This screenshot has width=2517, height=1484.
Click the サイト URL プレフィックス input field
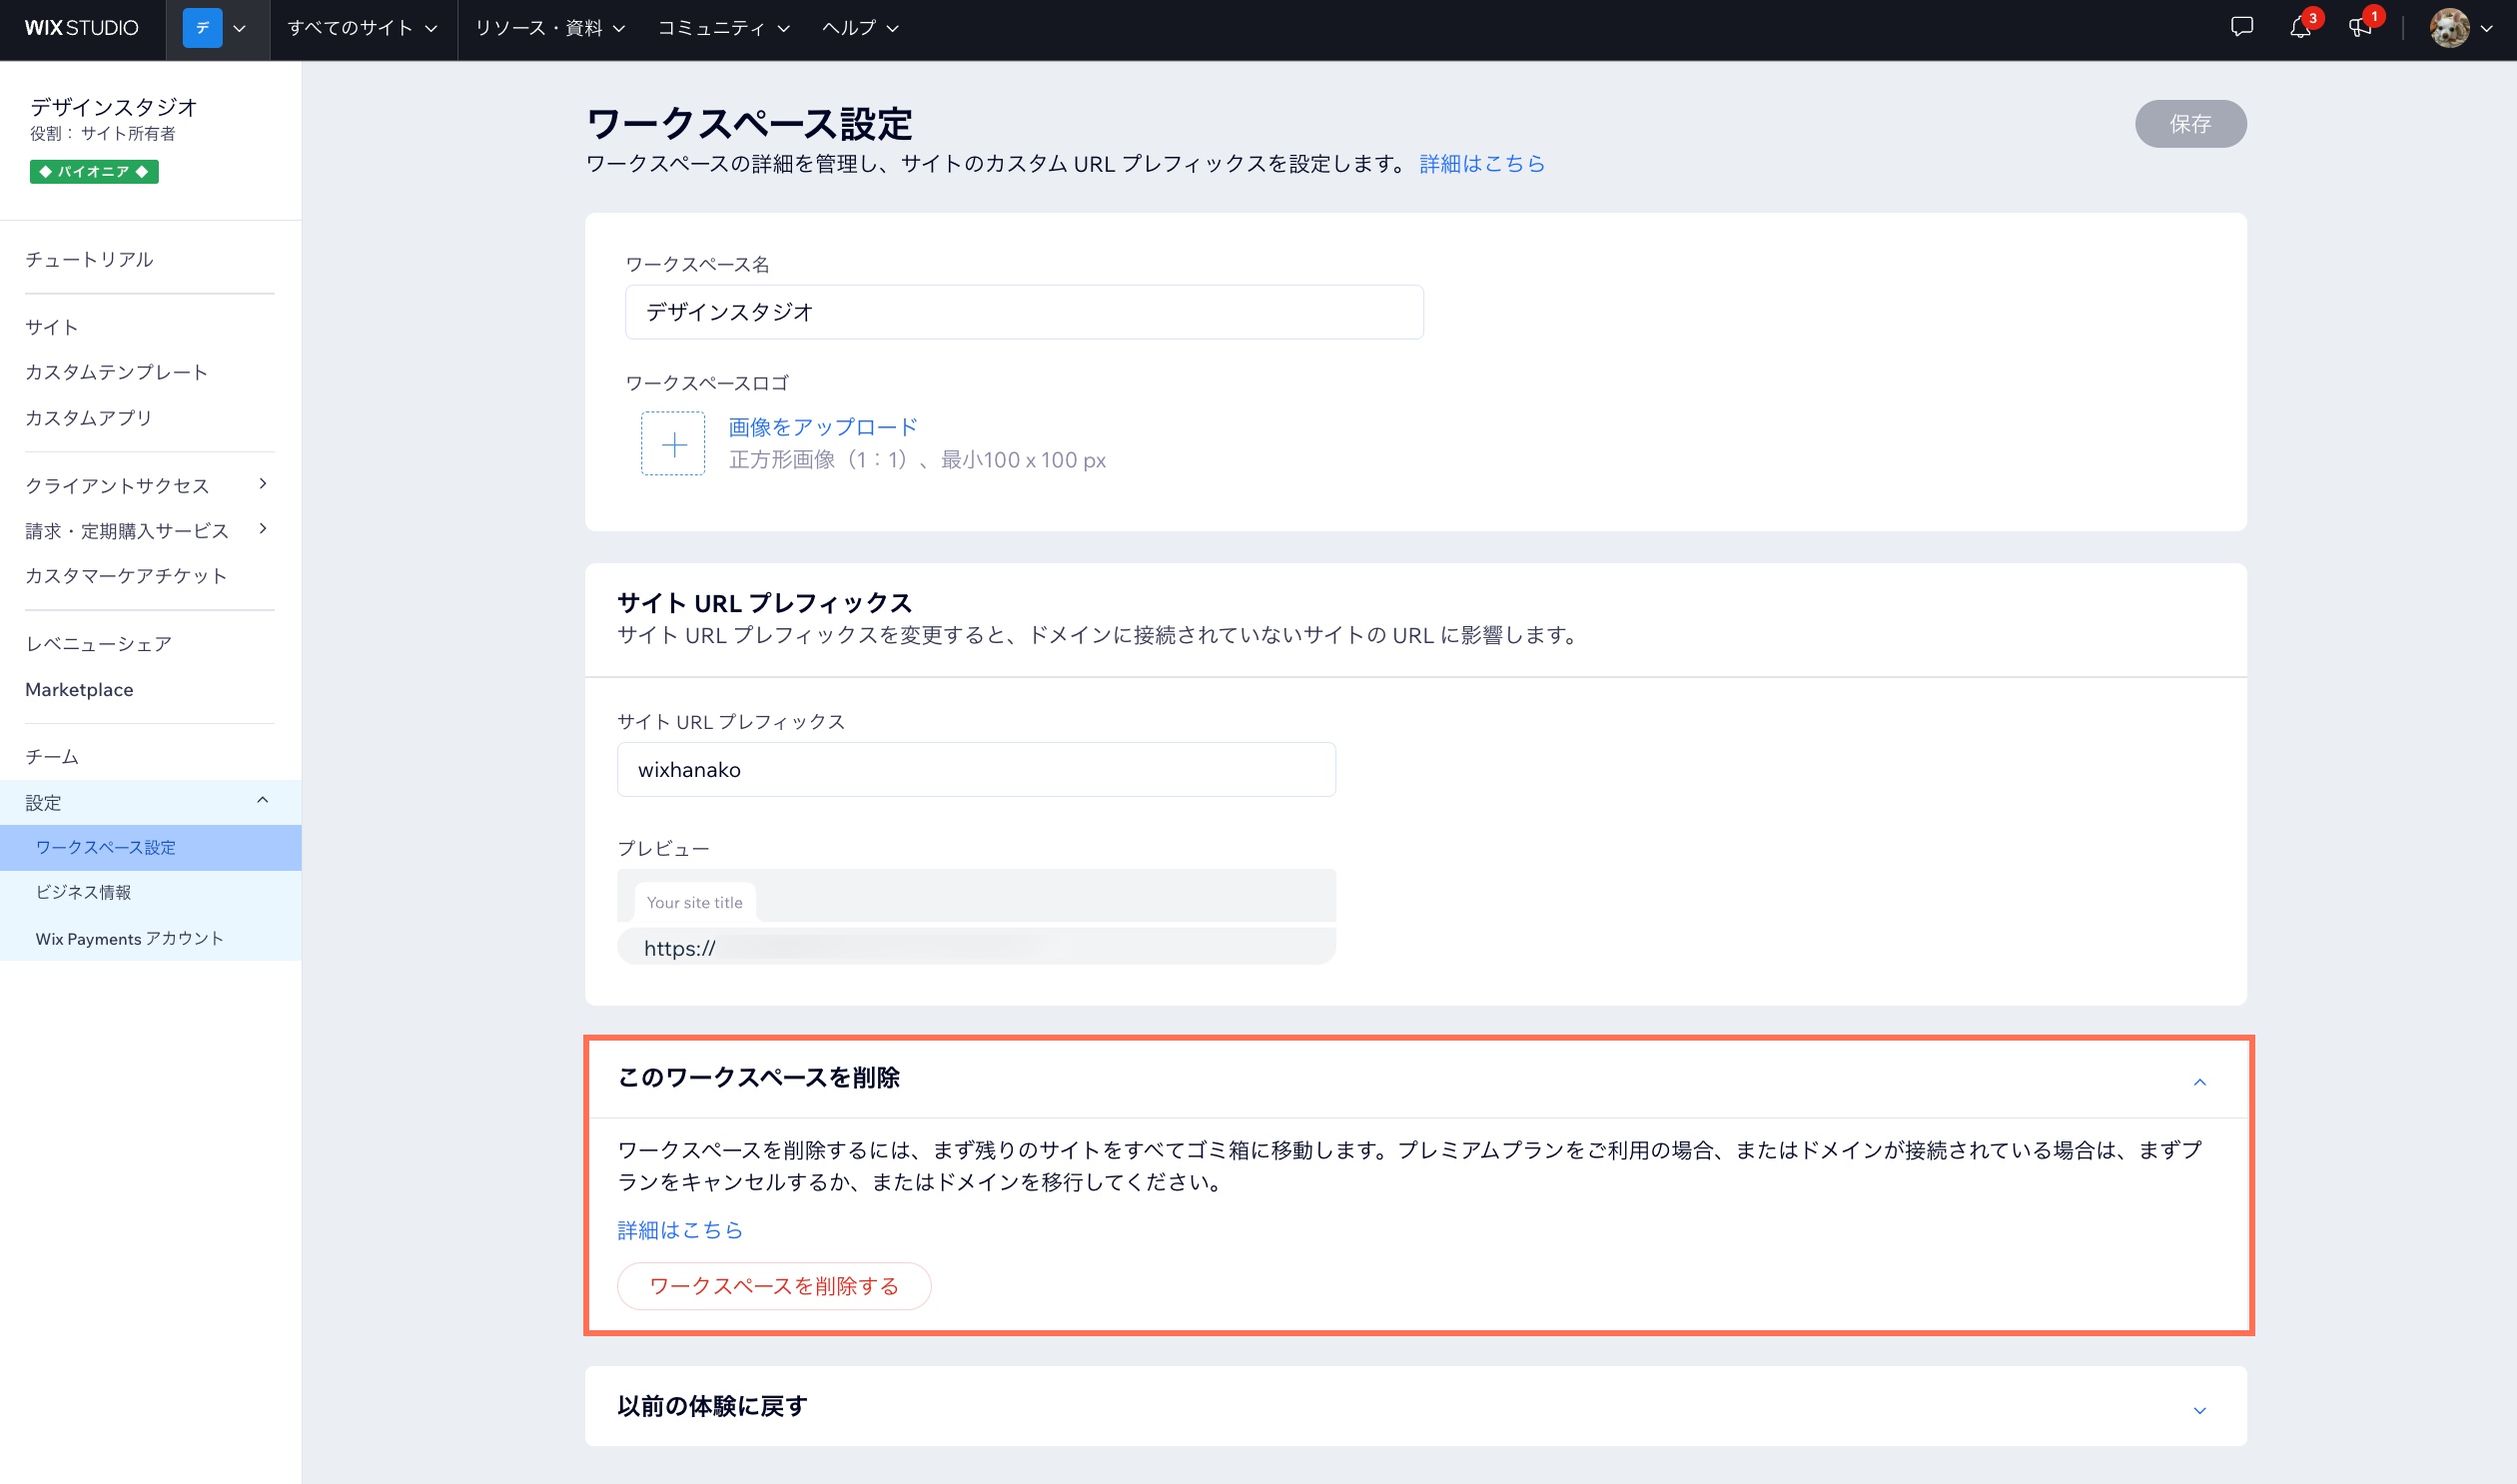(x=976, y=770)
